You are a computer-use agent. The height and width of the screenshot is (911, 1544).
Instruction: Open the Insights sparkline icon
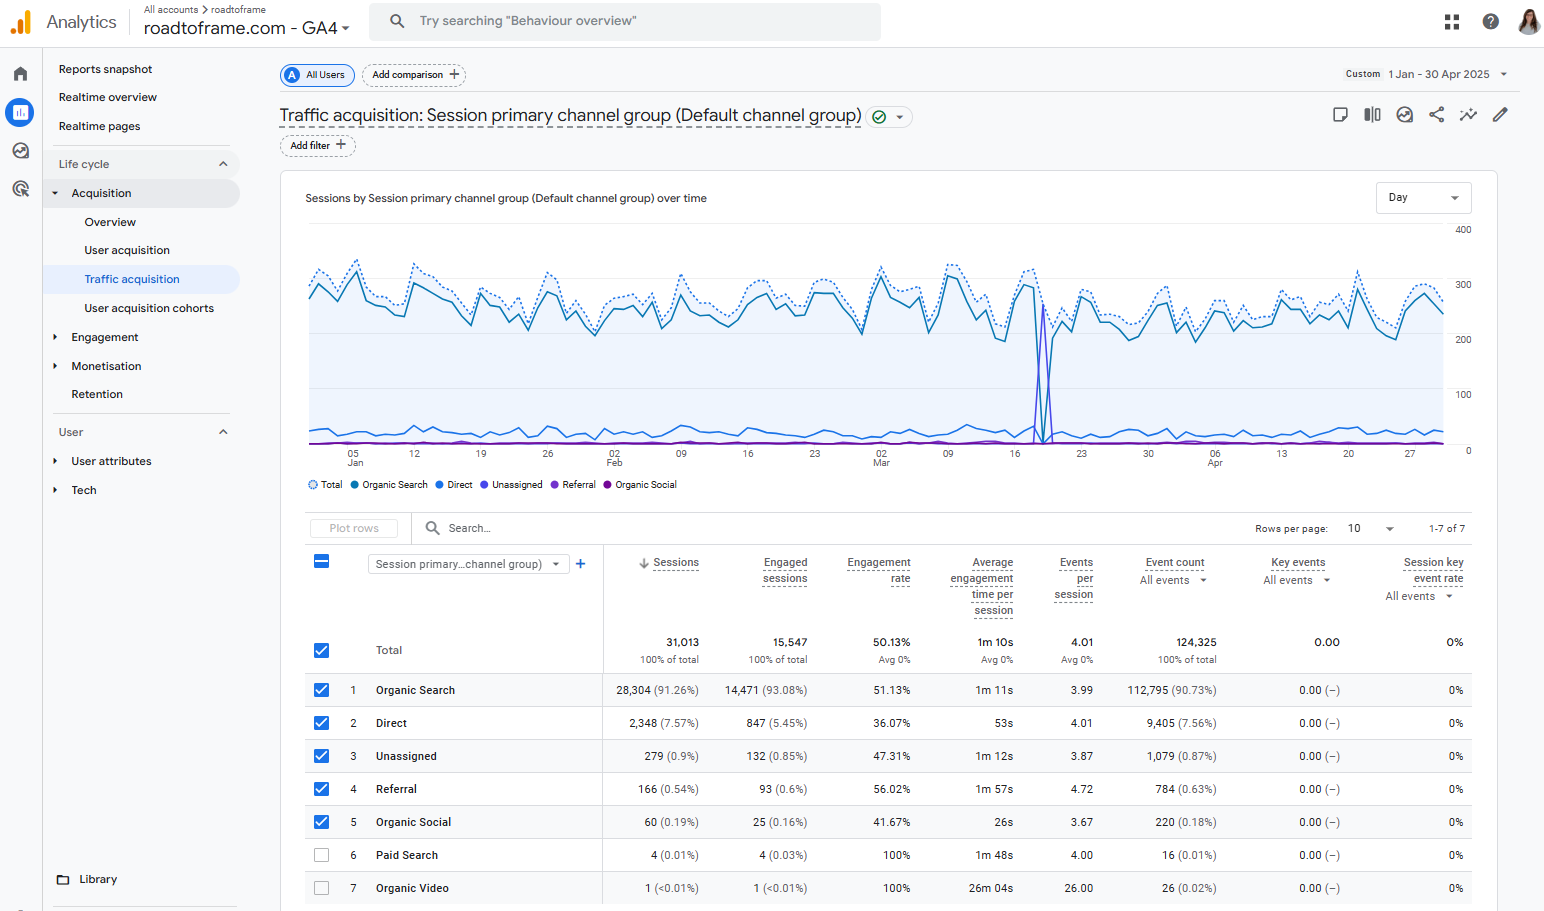point(1468,115)
